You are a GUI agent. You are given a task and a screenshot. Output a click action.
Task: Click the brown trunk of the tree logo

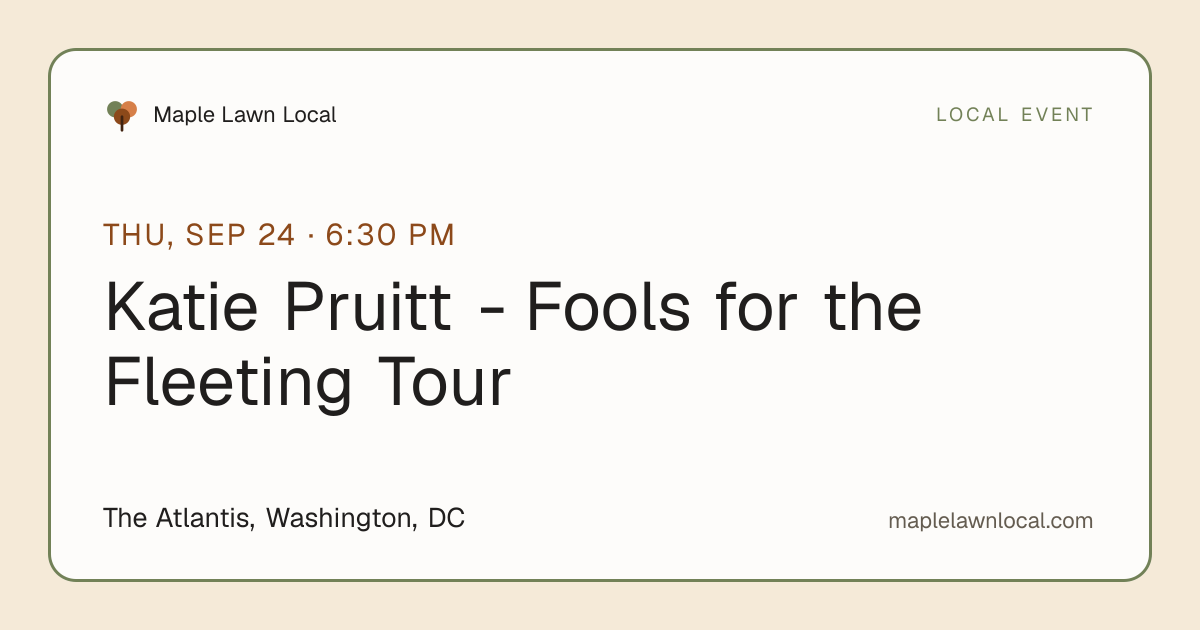click(x=122, y=124)
